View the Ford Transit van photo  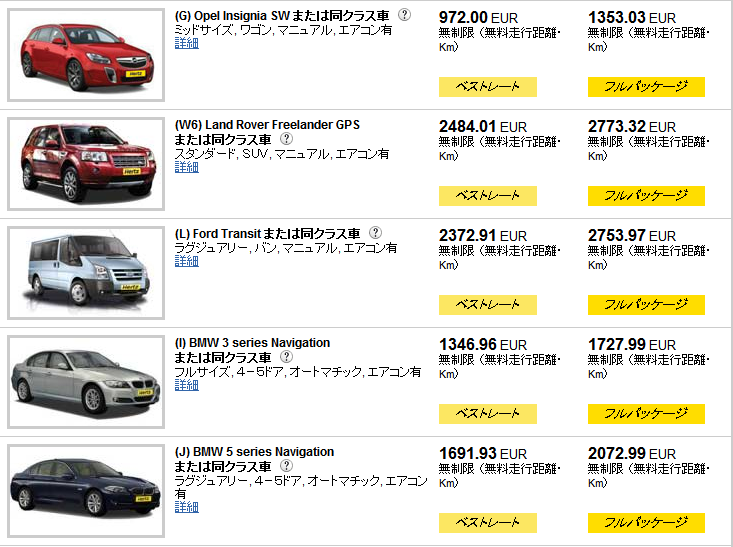[x=86, y=273]
